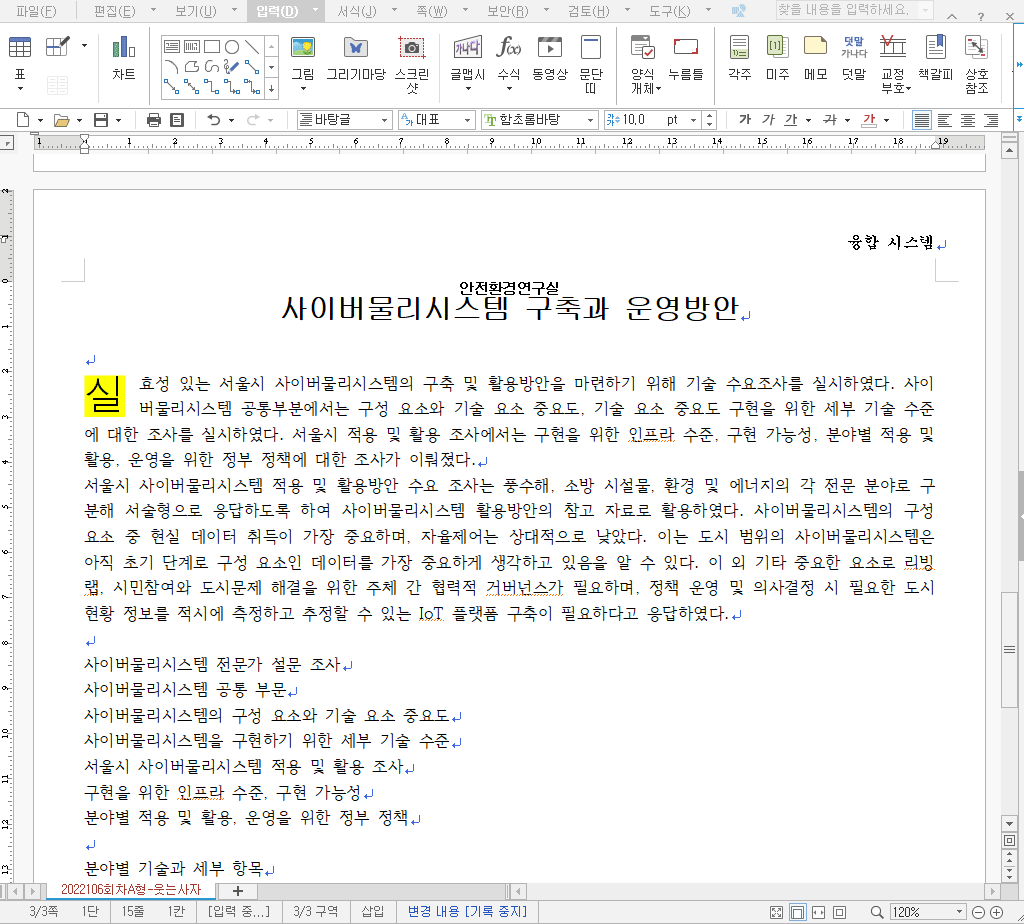Select the horizontal text box tool
Screen dimensions: 1024x924
[172, 46]
